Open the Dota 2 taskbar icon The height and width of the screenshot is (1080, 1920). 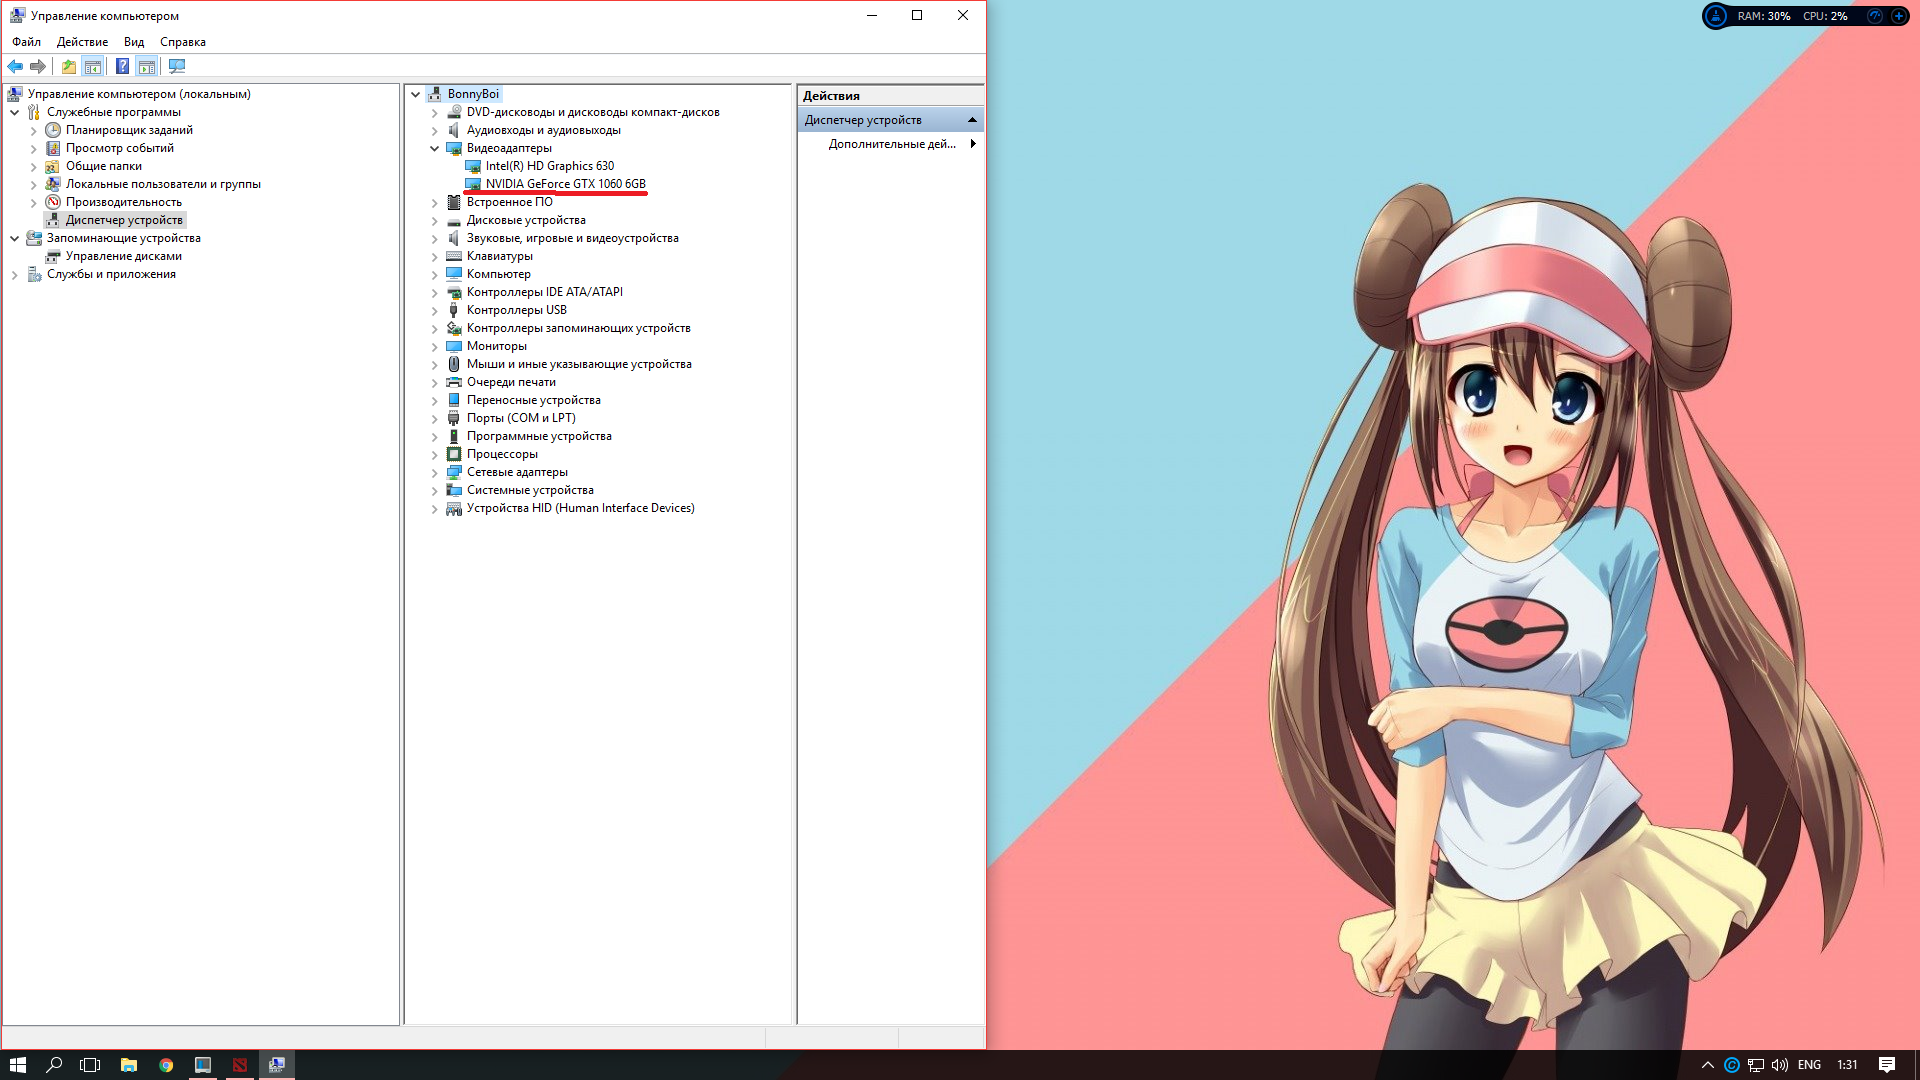coord(240,1065)
